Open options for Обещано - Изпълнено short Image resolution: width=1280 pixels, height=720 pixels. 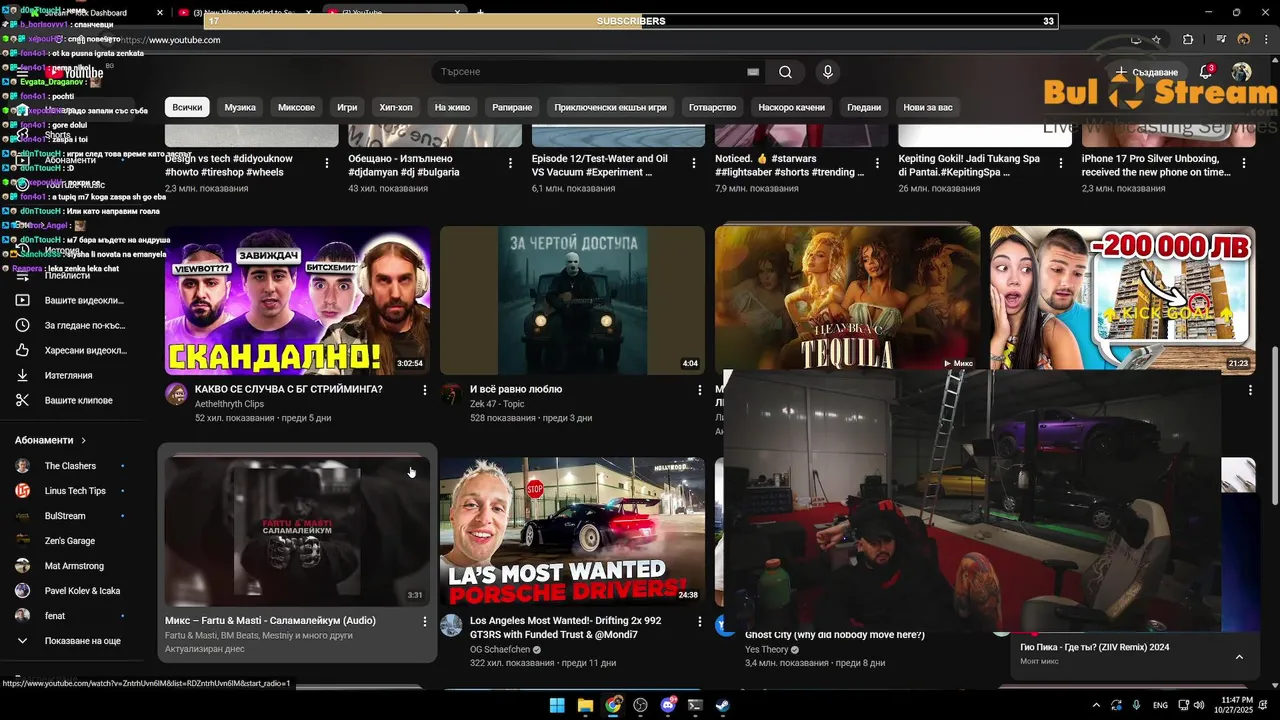click(510, 163)
